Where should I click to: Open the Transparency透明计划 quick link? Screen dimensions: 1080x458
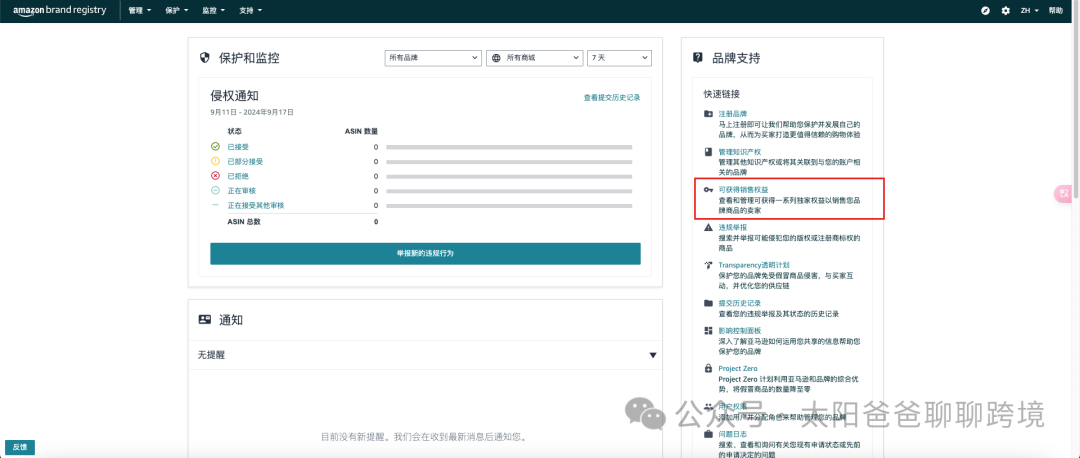[754, 265]
